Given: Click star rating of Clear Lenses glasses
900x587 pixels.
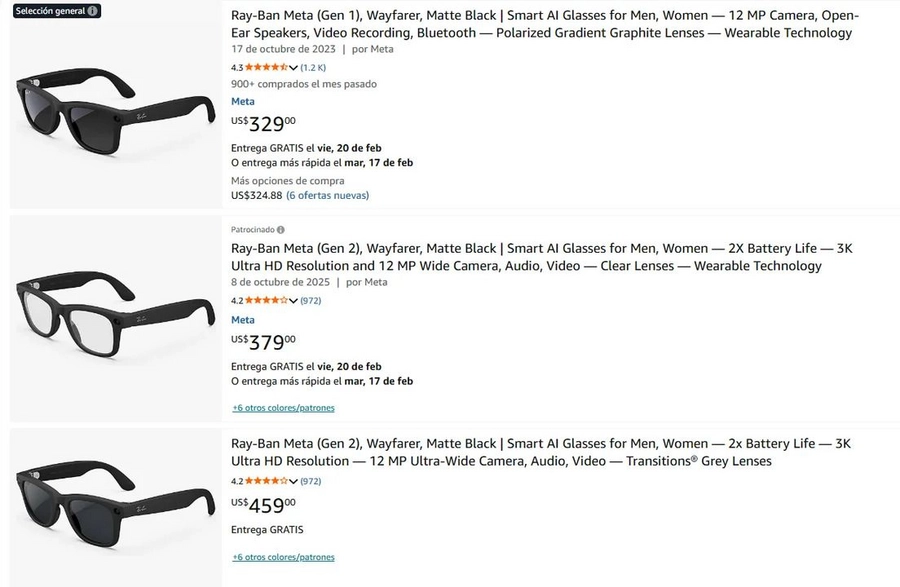Looking at the screenshot, I should click(266, 300).
